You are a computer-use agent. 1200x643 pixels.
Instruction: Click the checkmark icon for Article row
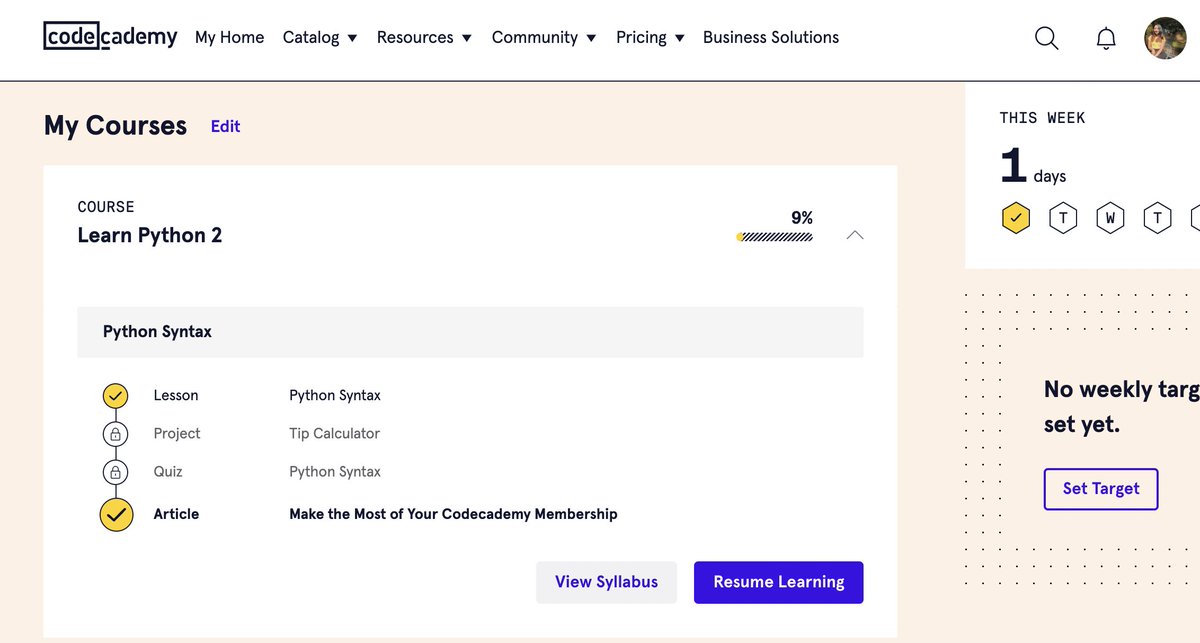point(116,515)
